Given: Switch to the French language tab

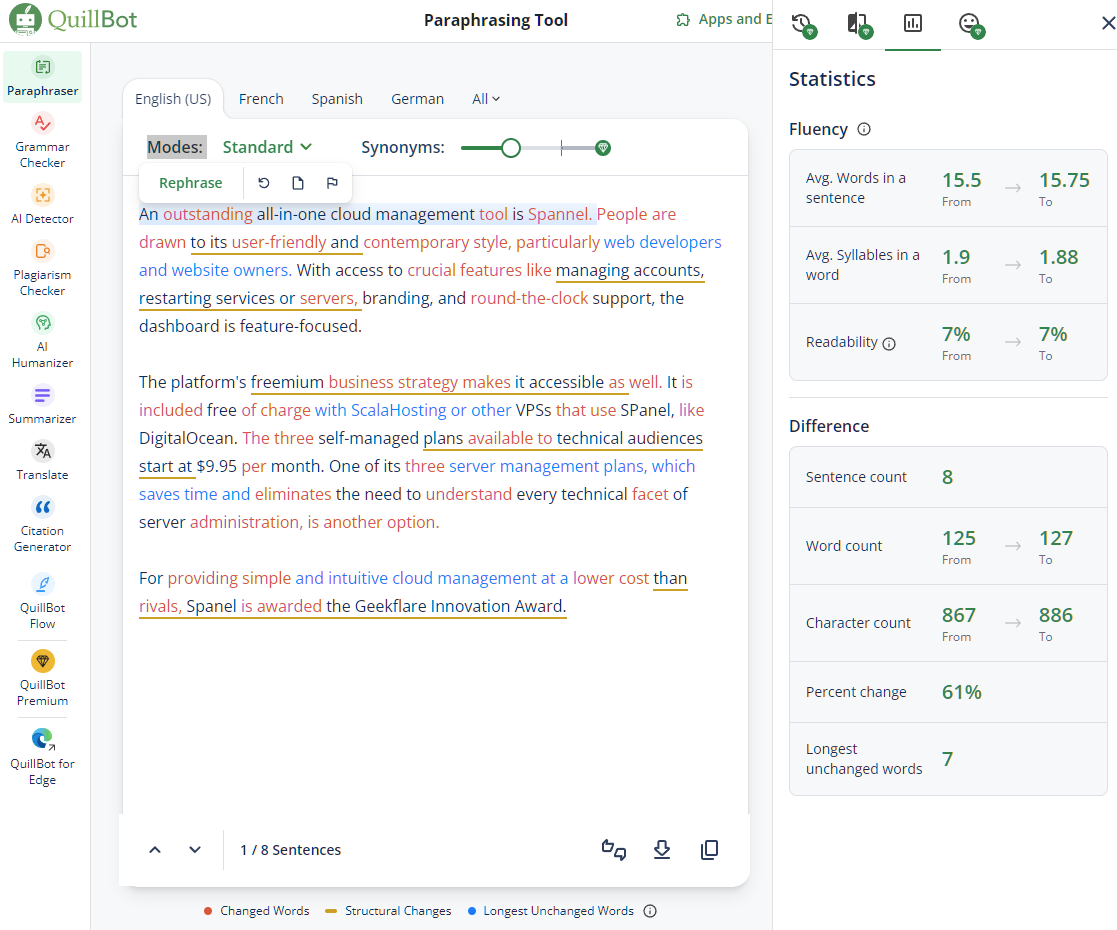Looking at the screenshot, I should 261,99.
